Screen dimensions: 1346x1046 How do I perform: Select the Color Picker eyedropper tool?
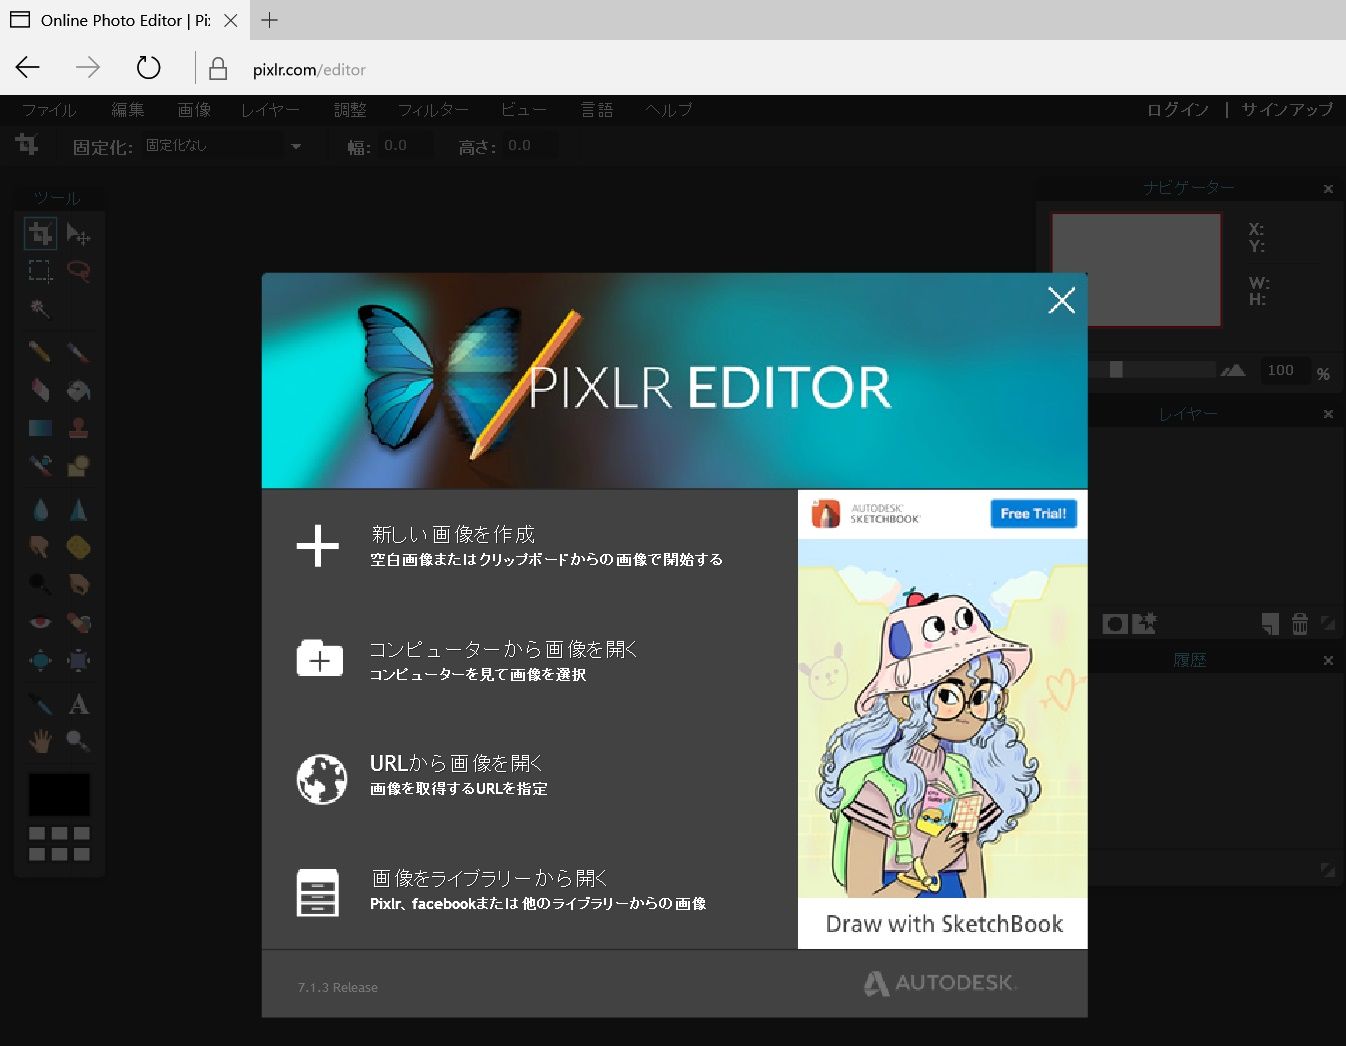tap(40, 704)
